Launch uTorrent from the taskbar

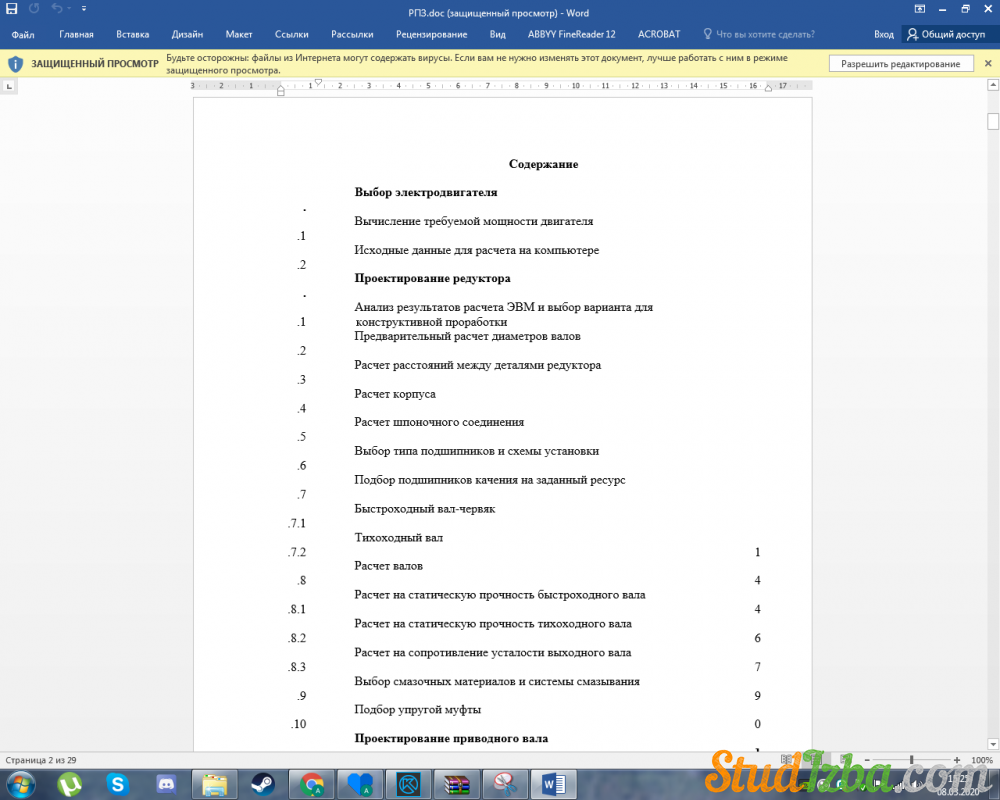69,783
